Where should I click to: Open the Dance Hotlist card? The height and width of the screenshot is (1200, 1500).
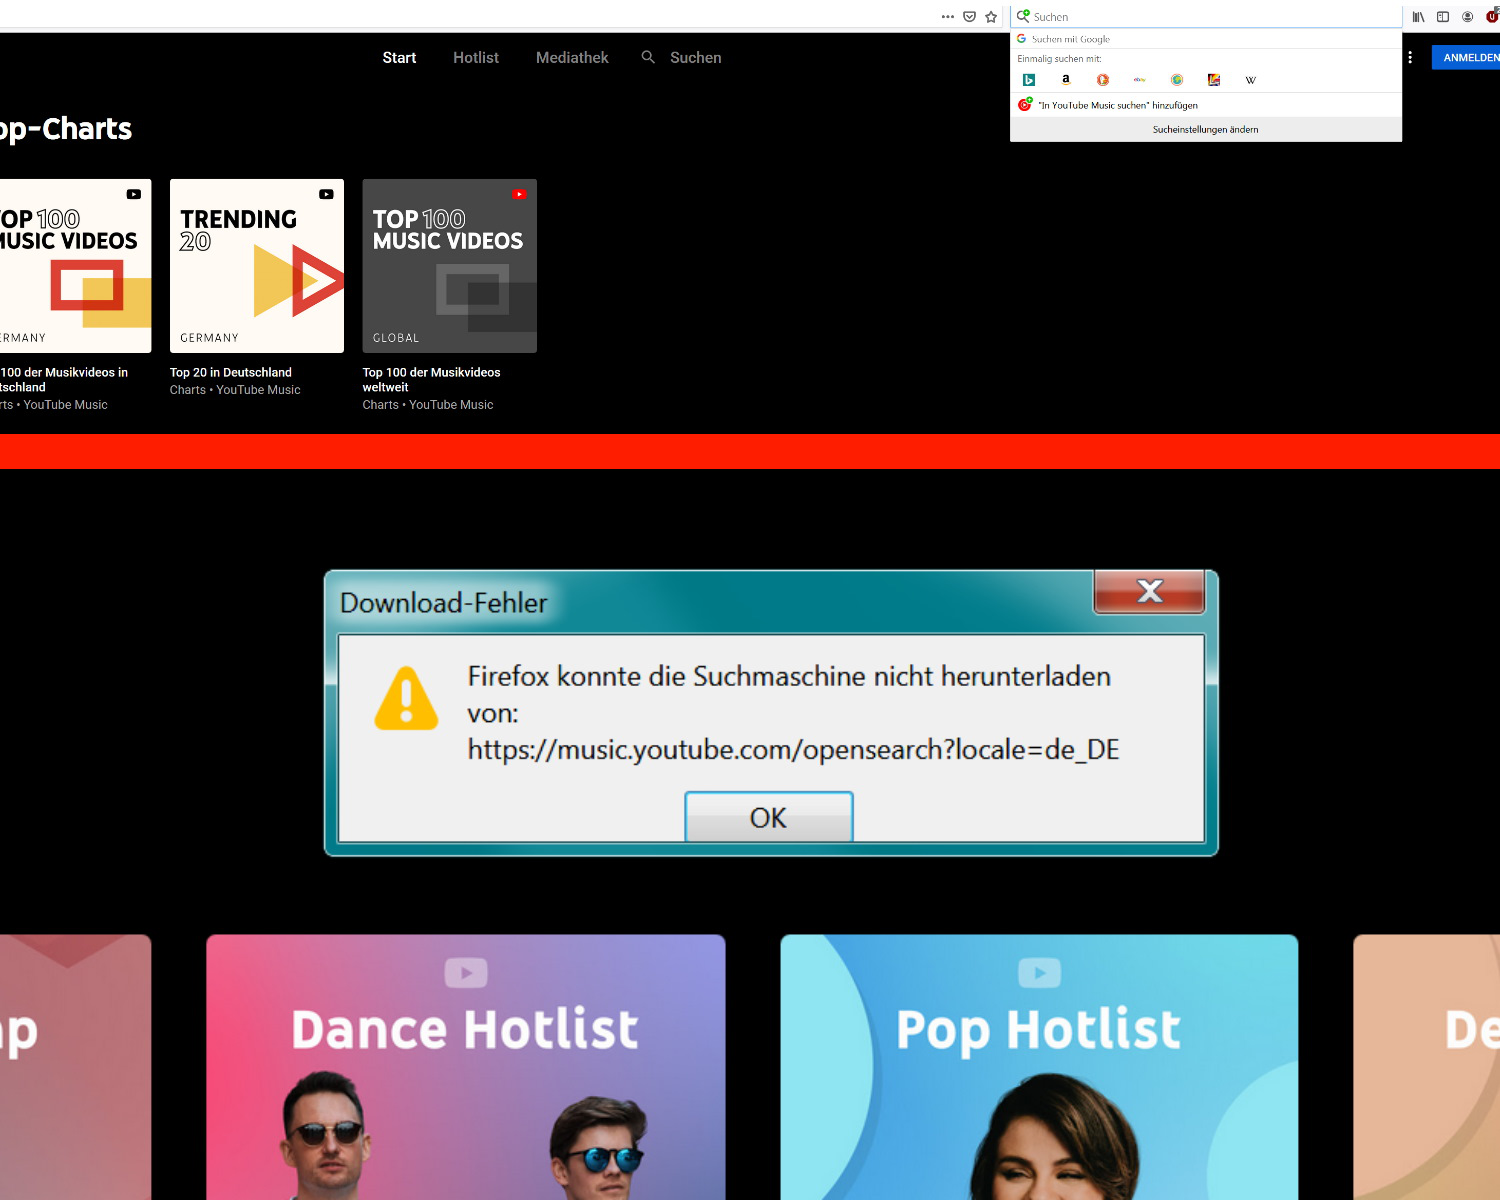[x=466, y=1067]
